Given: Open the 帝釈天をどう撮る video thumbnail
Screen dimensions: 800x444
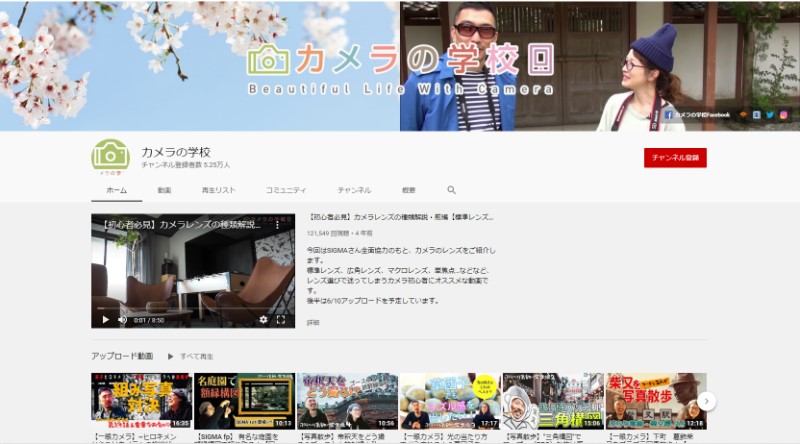Looking at the screenshot, I should tap(347, 401).
